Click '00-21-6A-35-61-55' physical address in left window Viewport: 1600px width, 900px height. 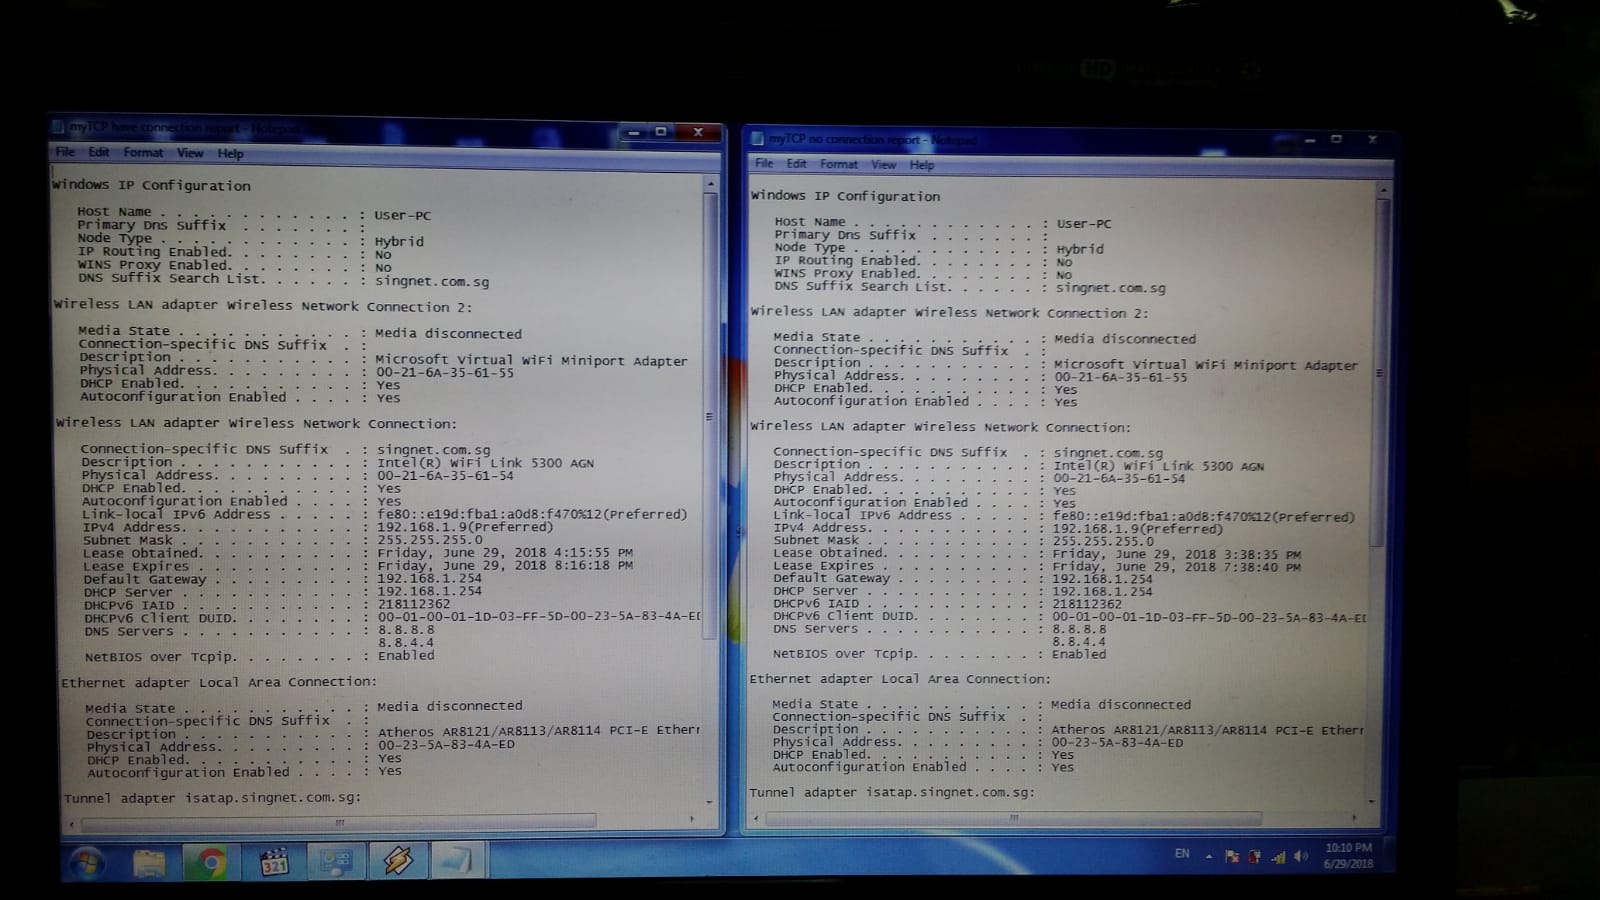[x=445, y=373]
